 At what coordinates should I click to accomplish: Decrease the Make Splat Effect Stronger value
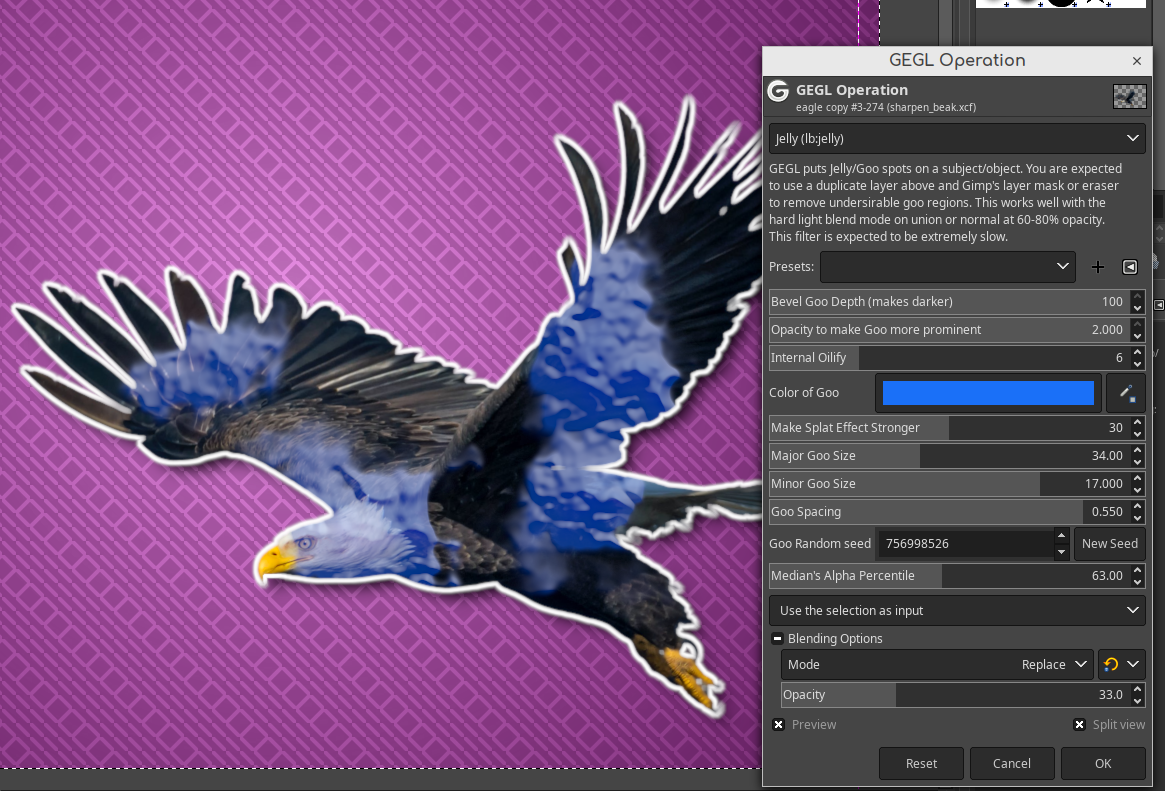pyautogui.click(x=1138, y=434)
